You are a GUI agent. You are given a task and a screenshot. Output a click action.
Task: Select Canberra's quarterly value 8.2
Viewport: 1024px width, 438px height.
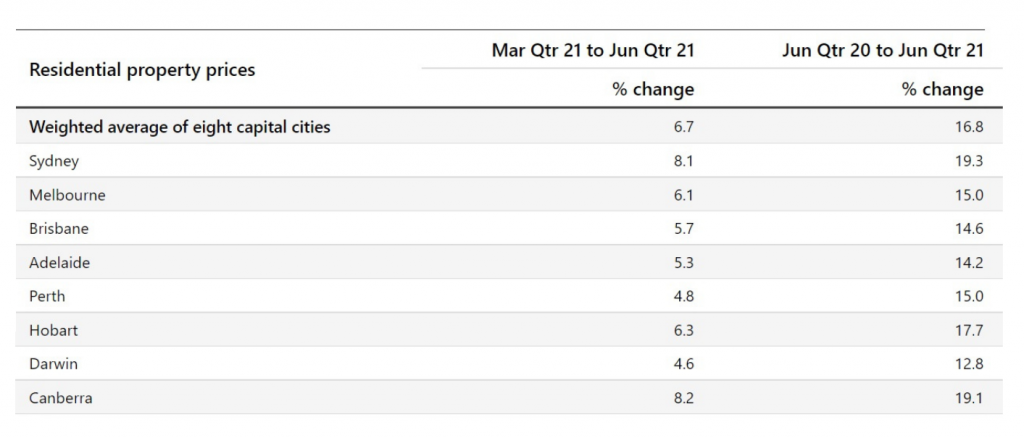point(684,398)
